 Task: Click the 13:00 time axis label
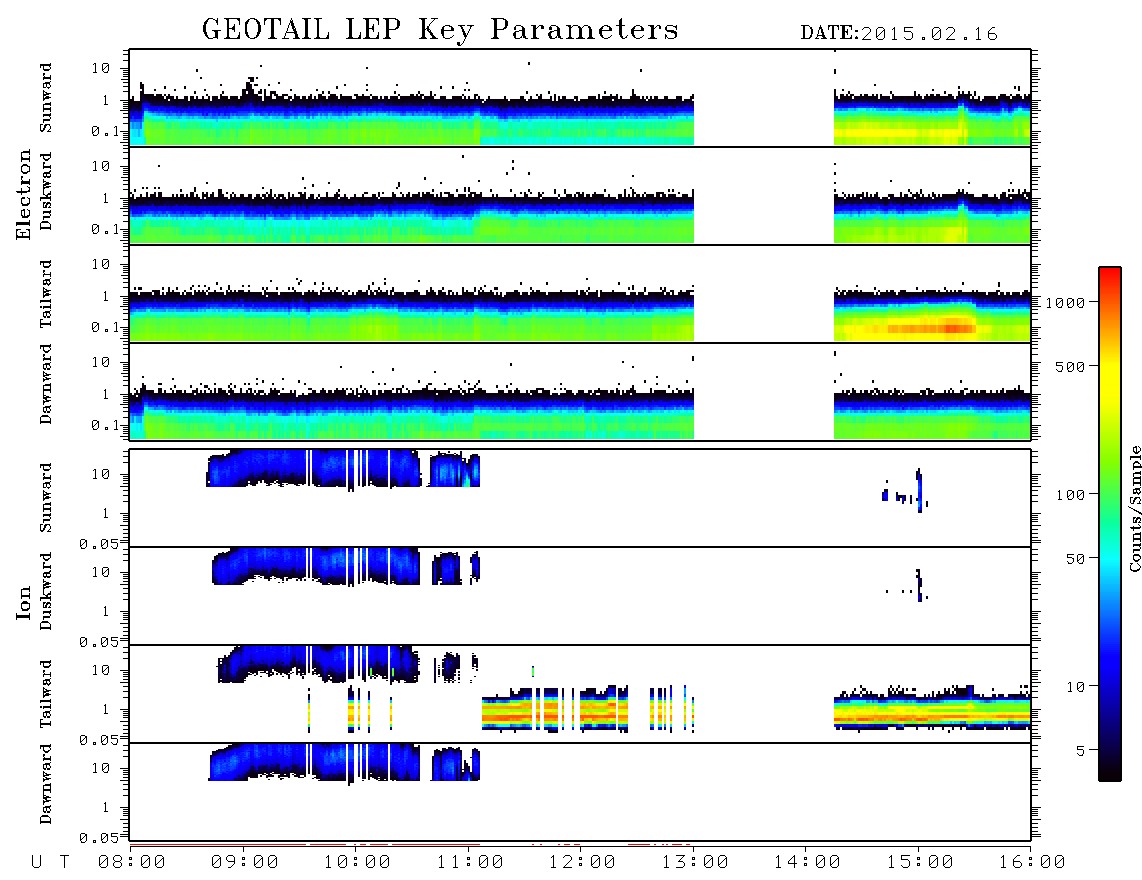click(695, 863)
